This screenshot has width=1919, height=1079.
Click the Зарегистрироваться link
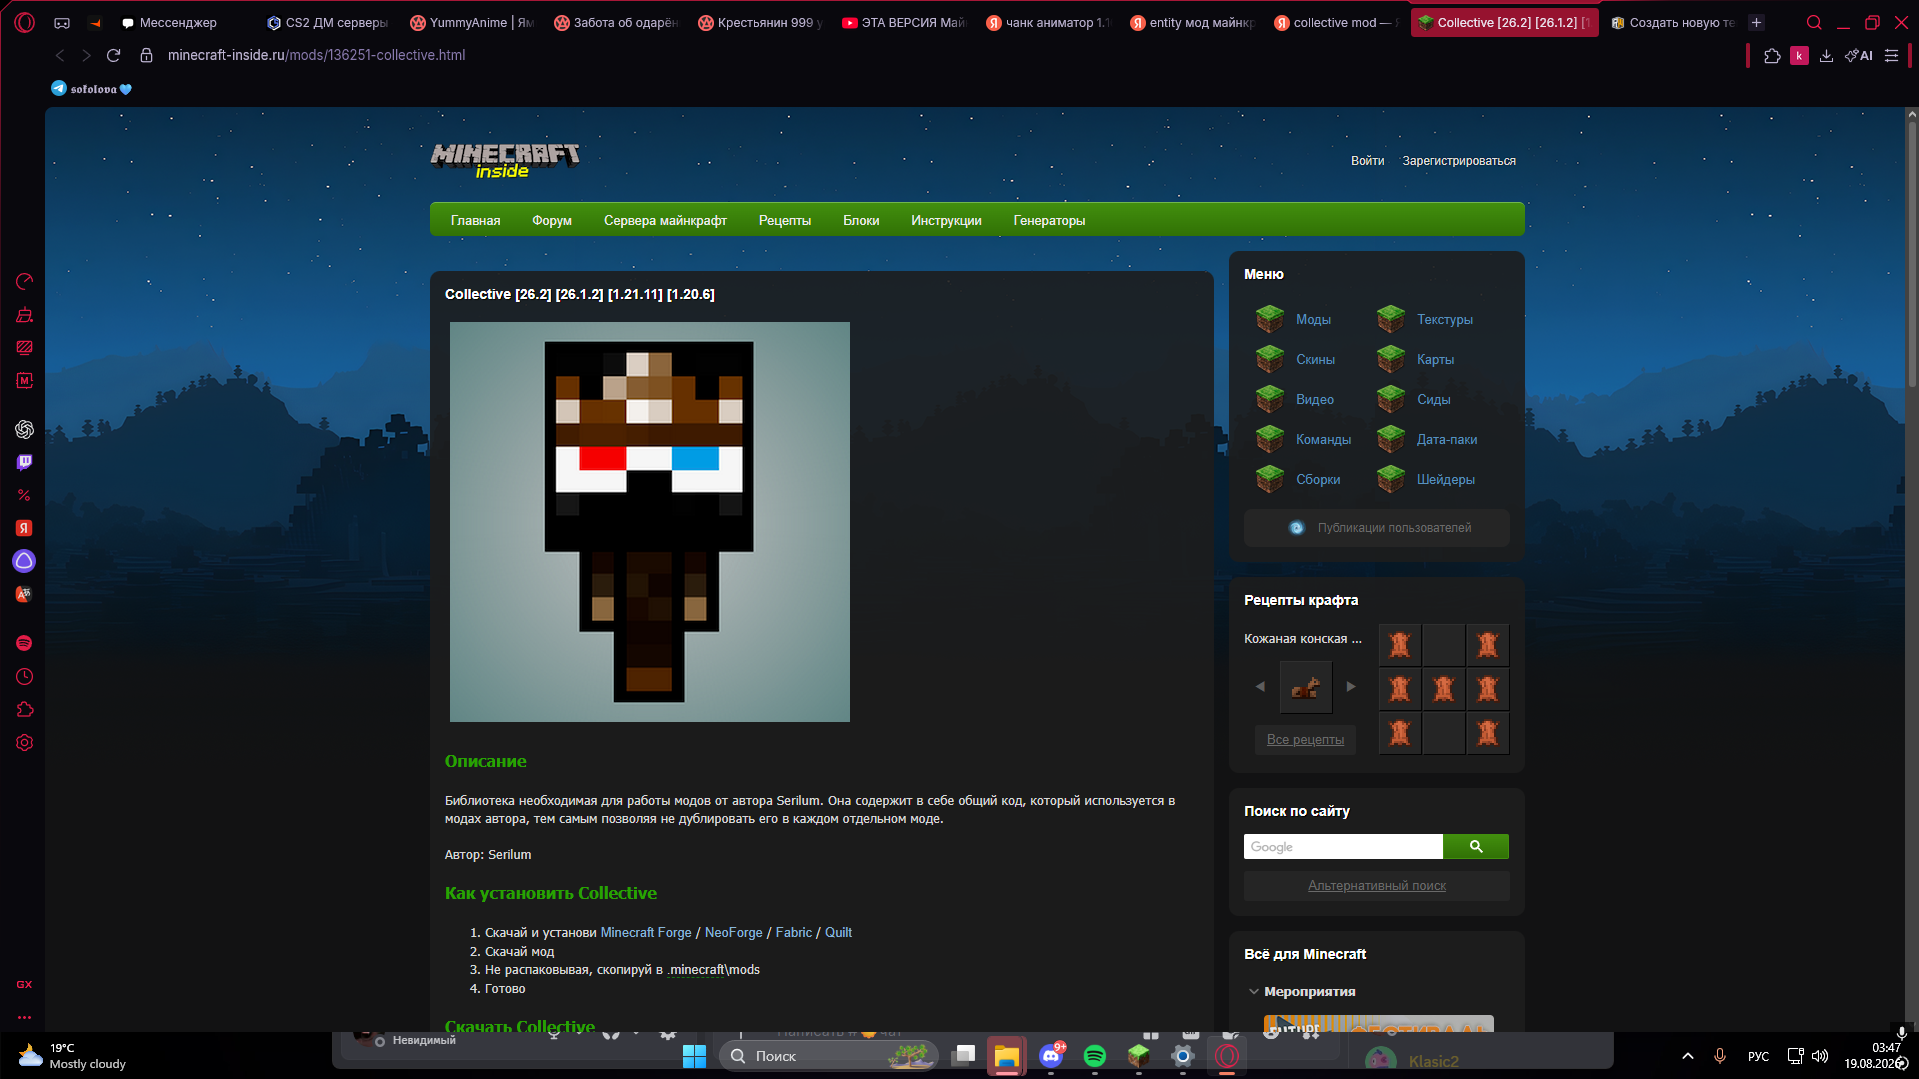click(1459, 161)
